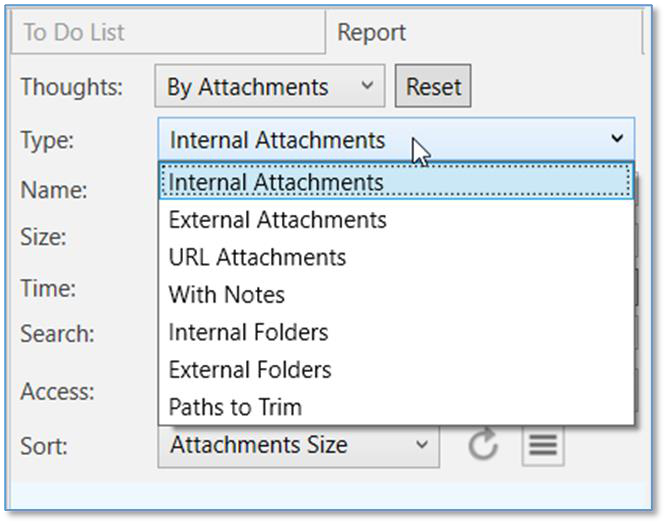Collapse the Type dropdown via its arrow

(617, 139)
